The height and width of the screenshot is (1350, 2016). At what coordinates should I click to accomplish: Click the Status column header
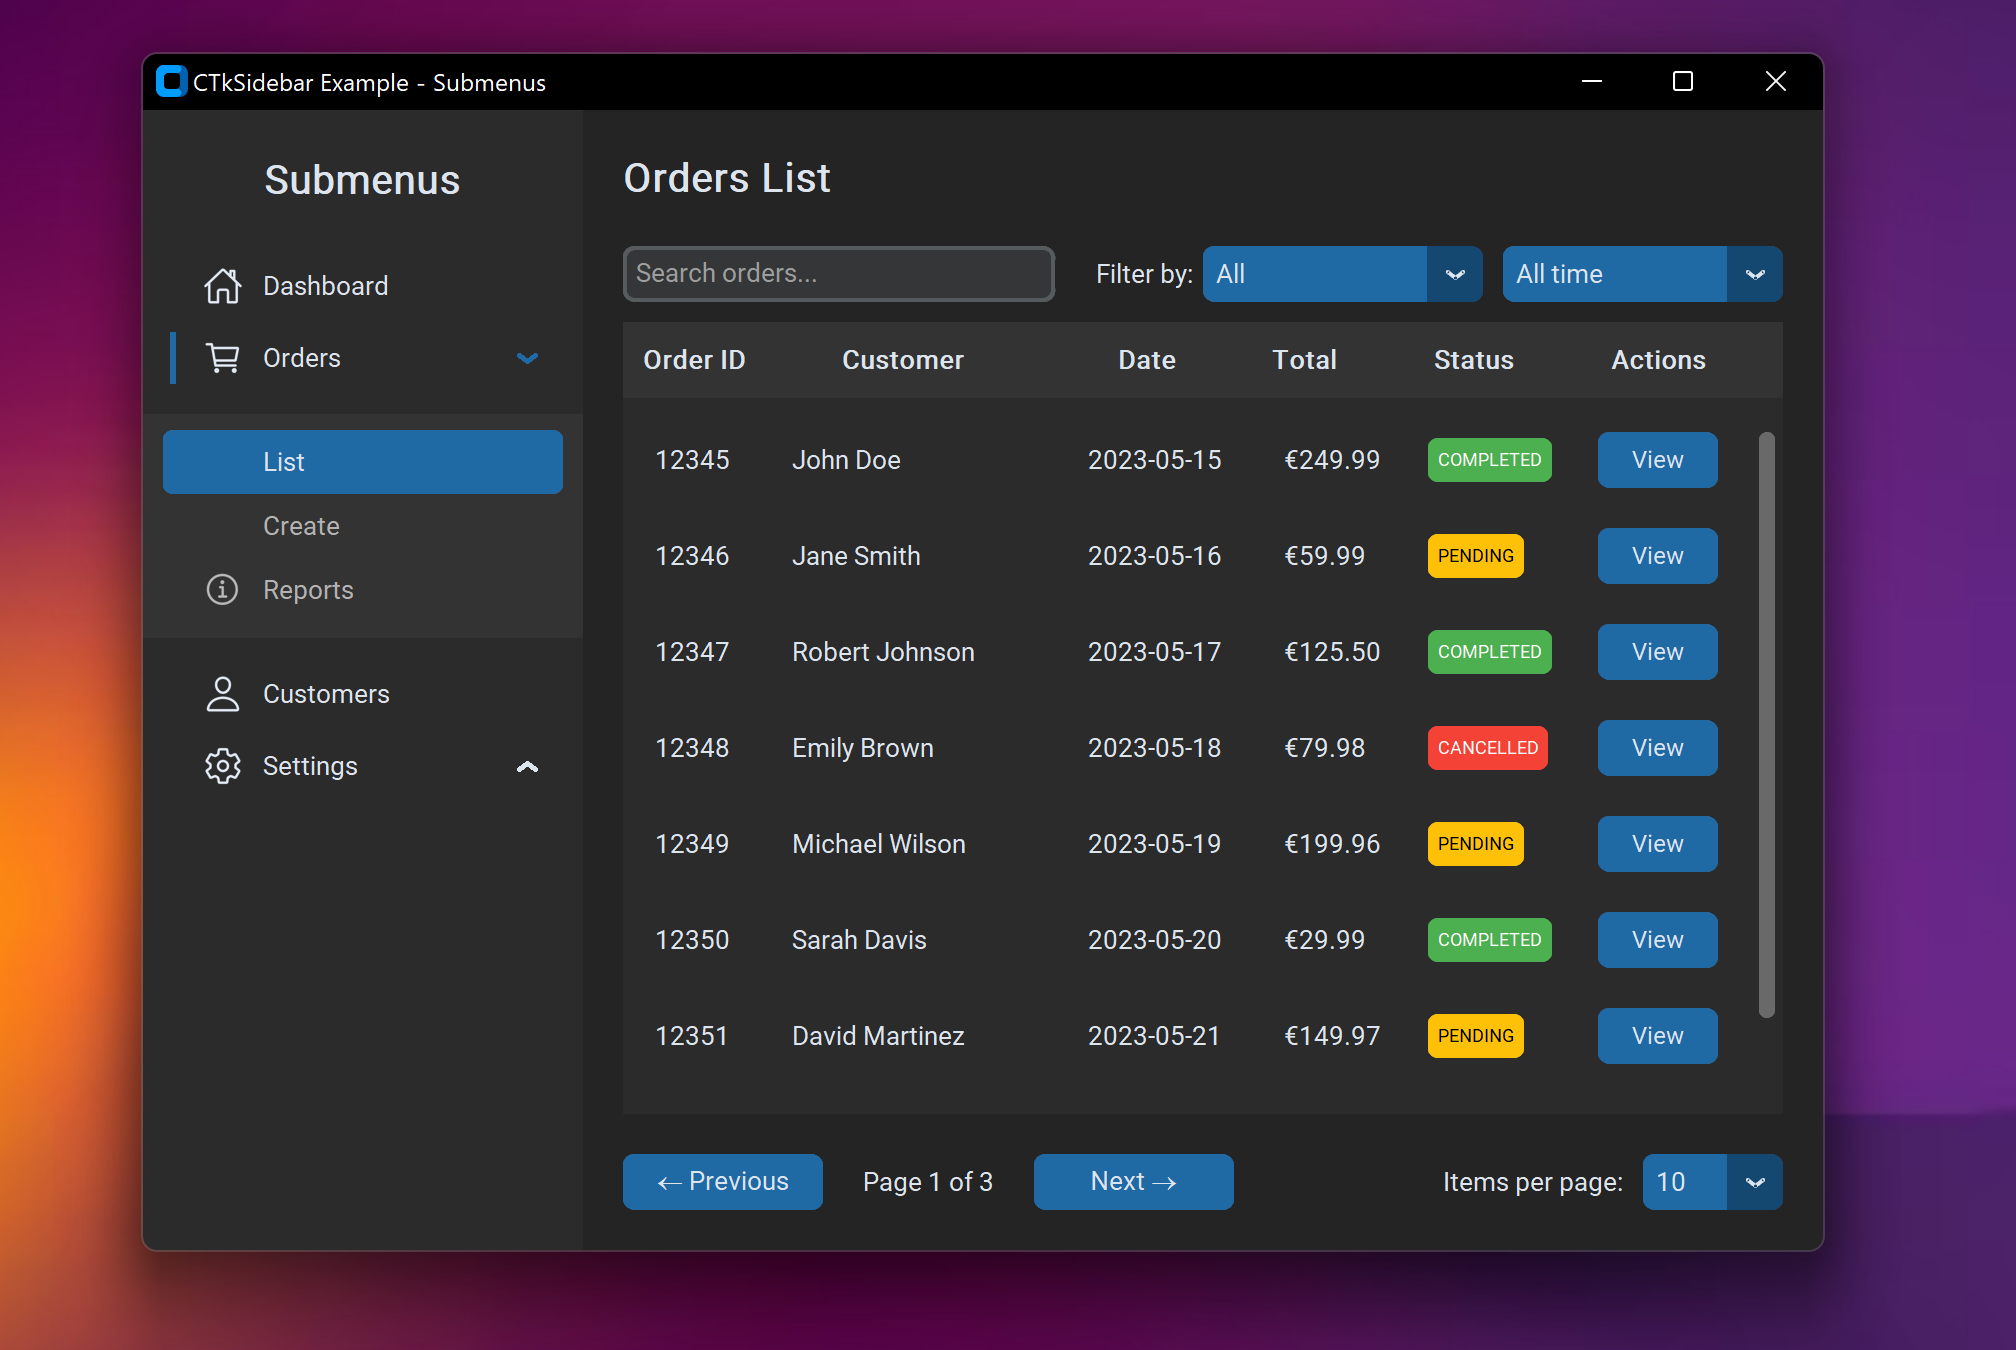pos(1474,360)
